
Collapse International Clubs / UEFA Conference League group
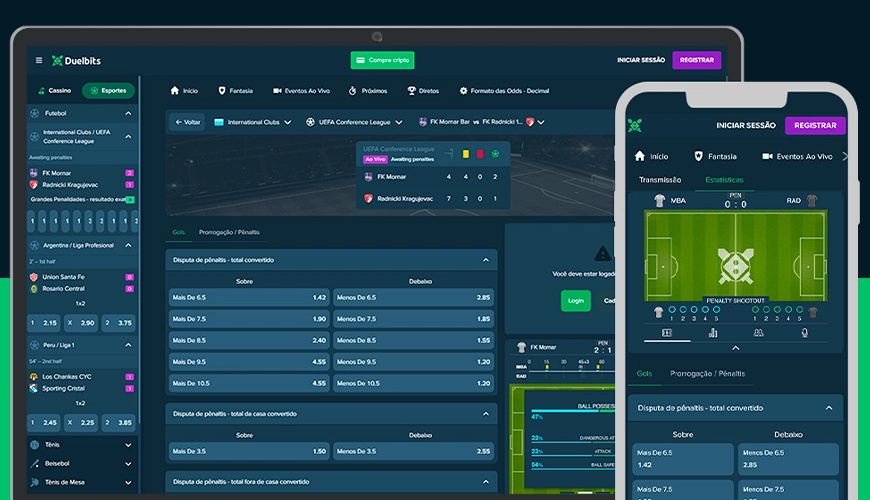tap(128, 137)
